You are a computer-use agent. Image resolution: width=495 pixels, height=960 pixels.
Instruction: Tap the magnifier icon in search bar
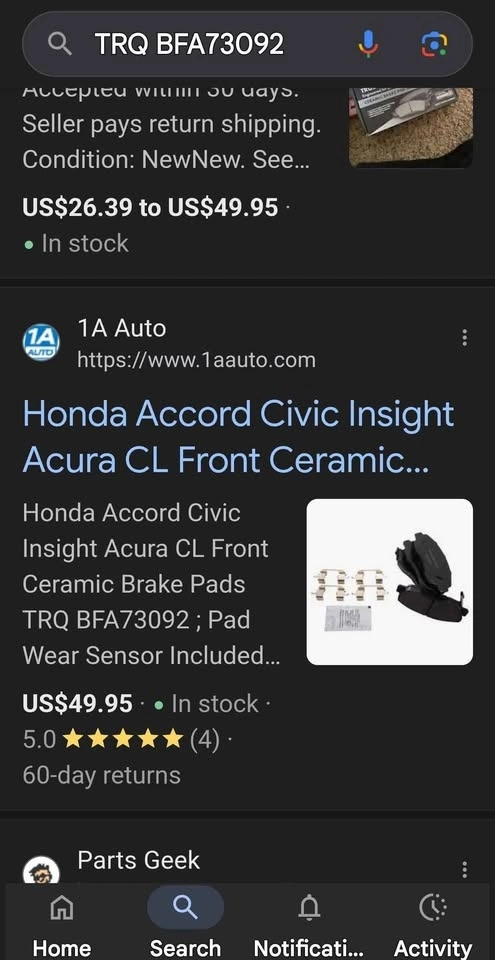59,44
